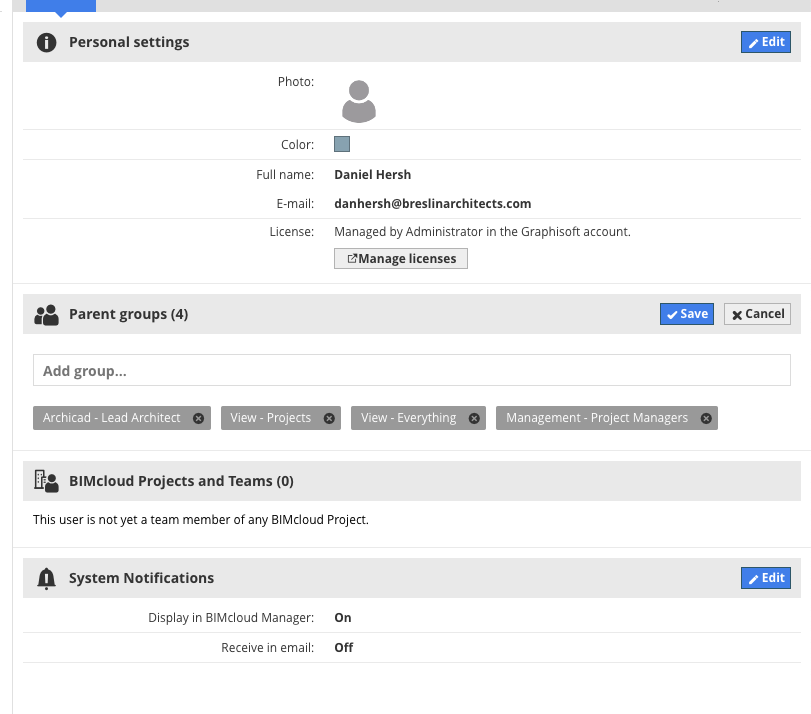
Task: Click the BIMcloud Projects and Teams icon
Action: 46,481
